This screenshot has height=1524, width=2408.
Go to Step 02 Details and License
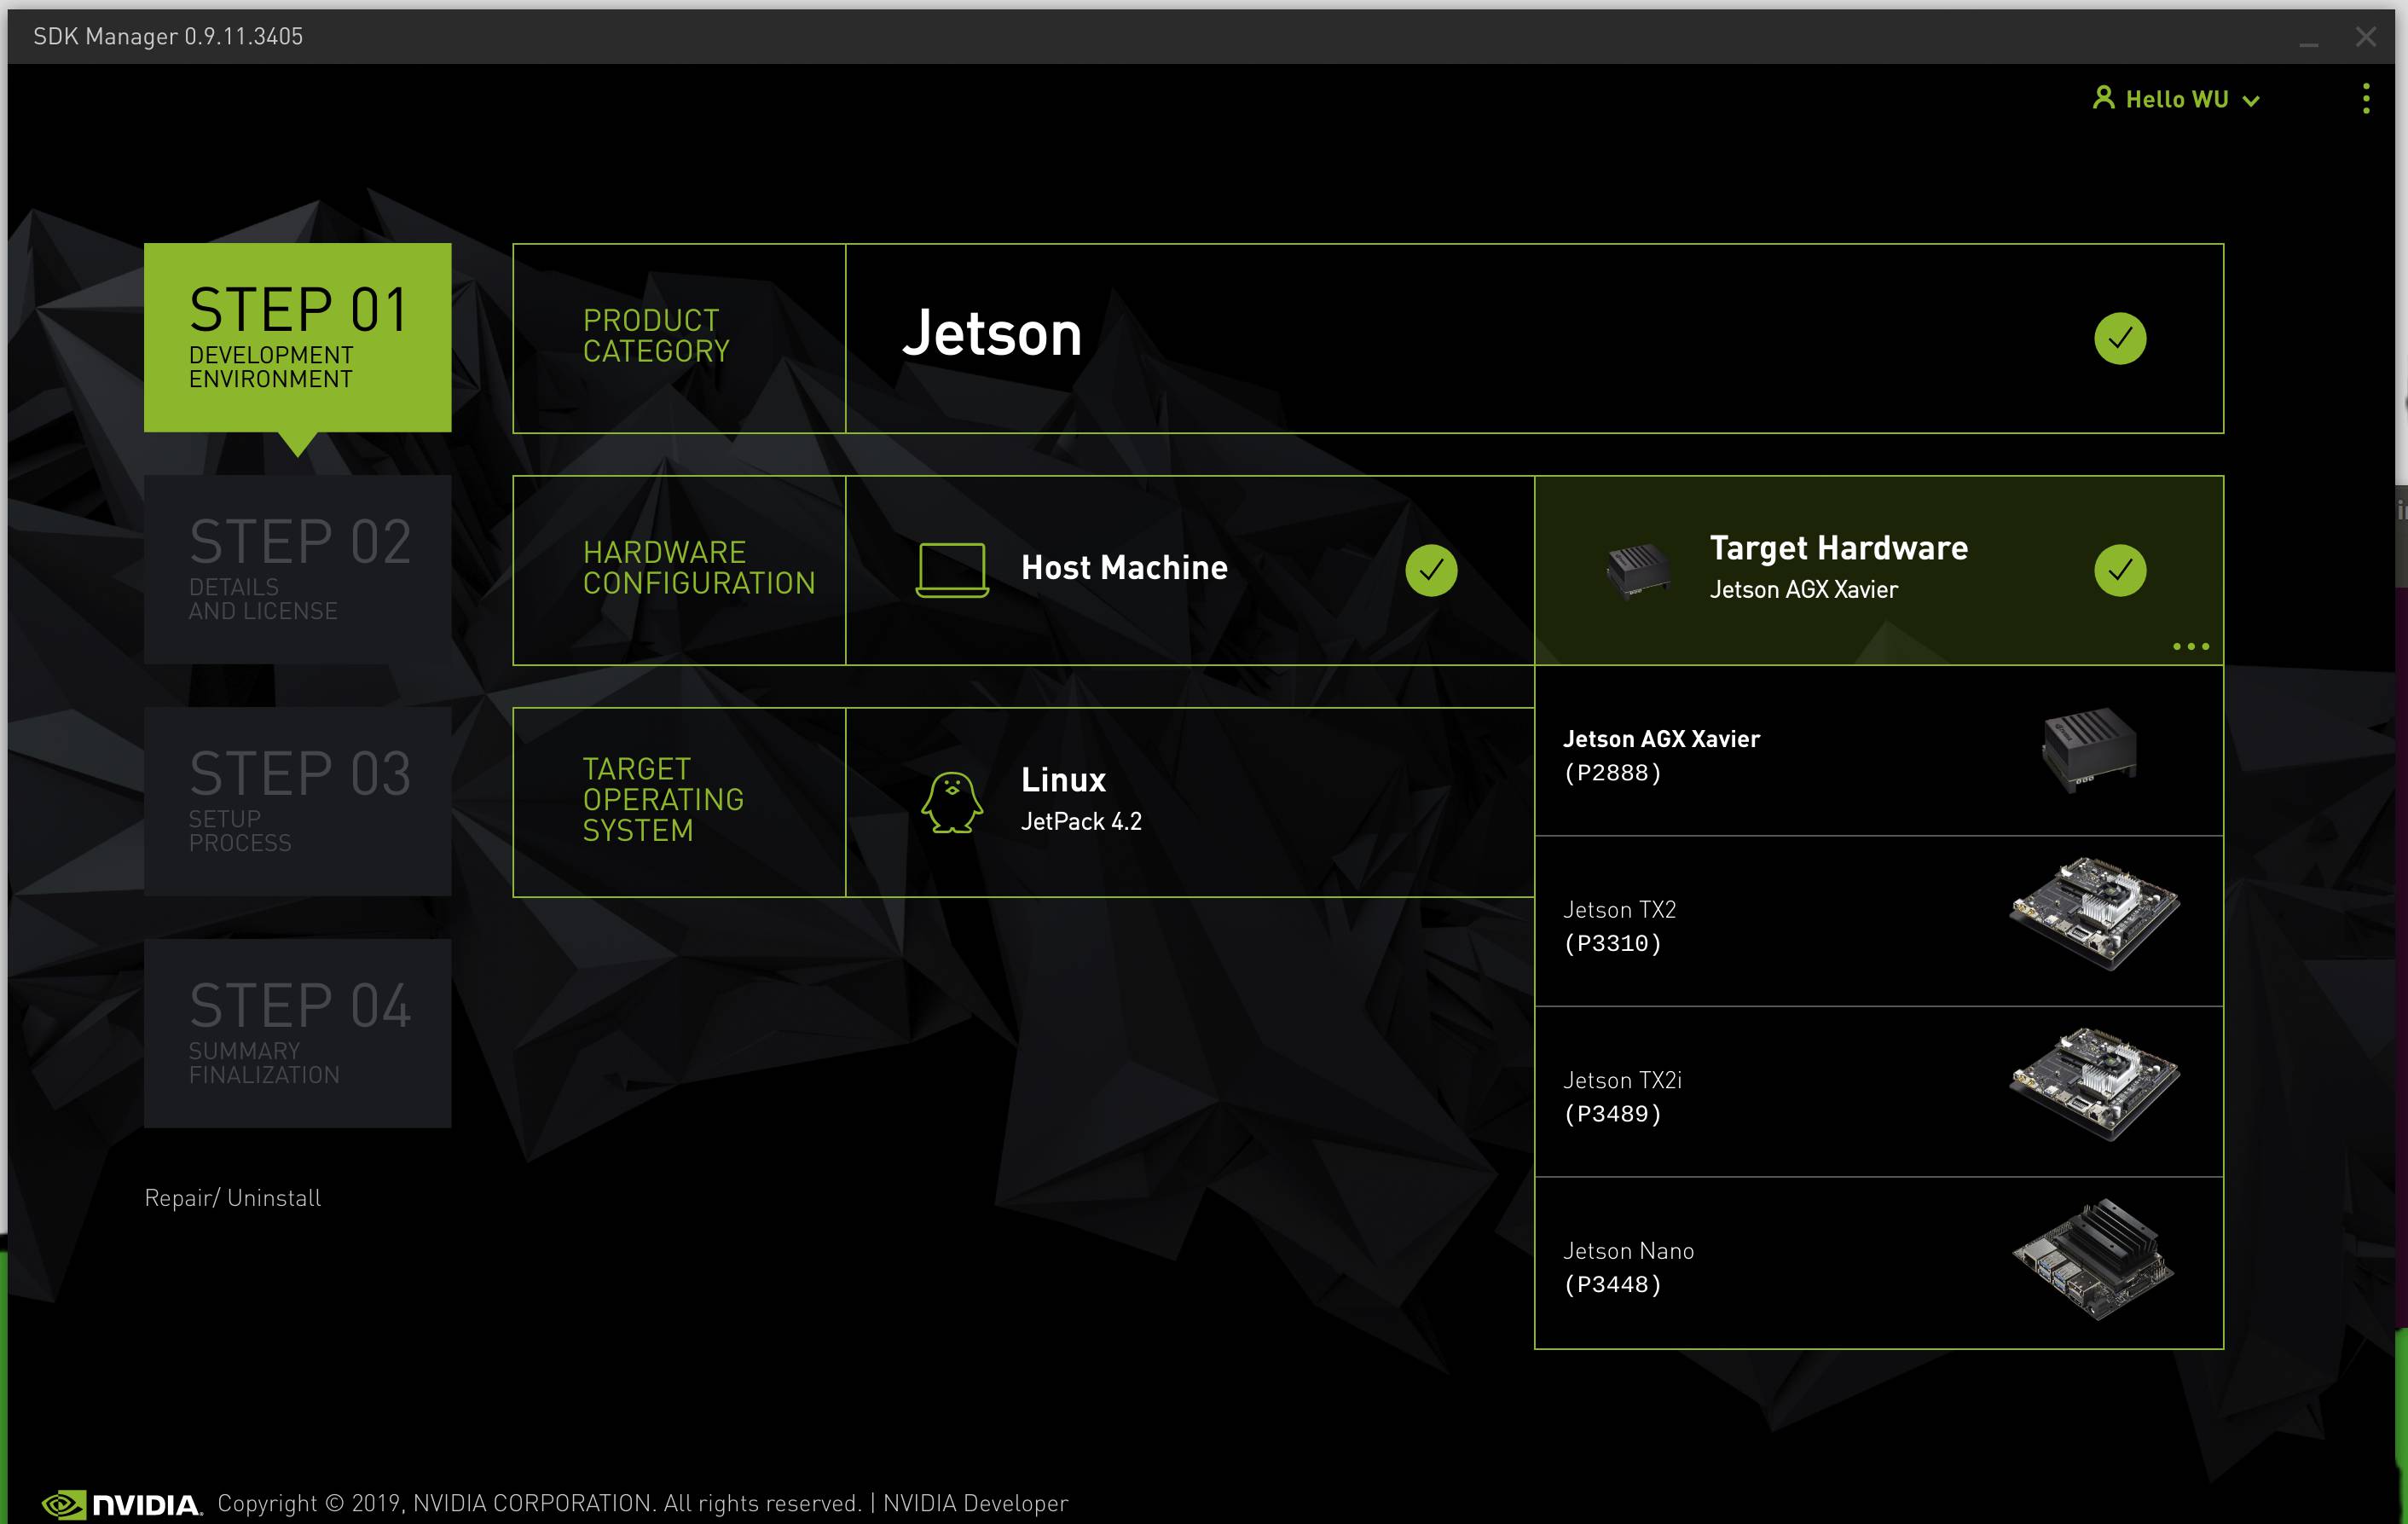298,570
